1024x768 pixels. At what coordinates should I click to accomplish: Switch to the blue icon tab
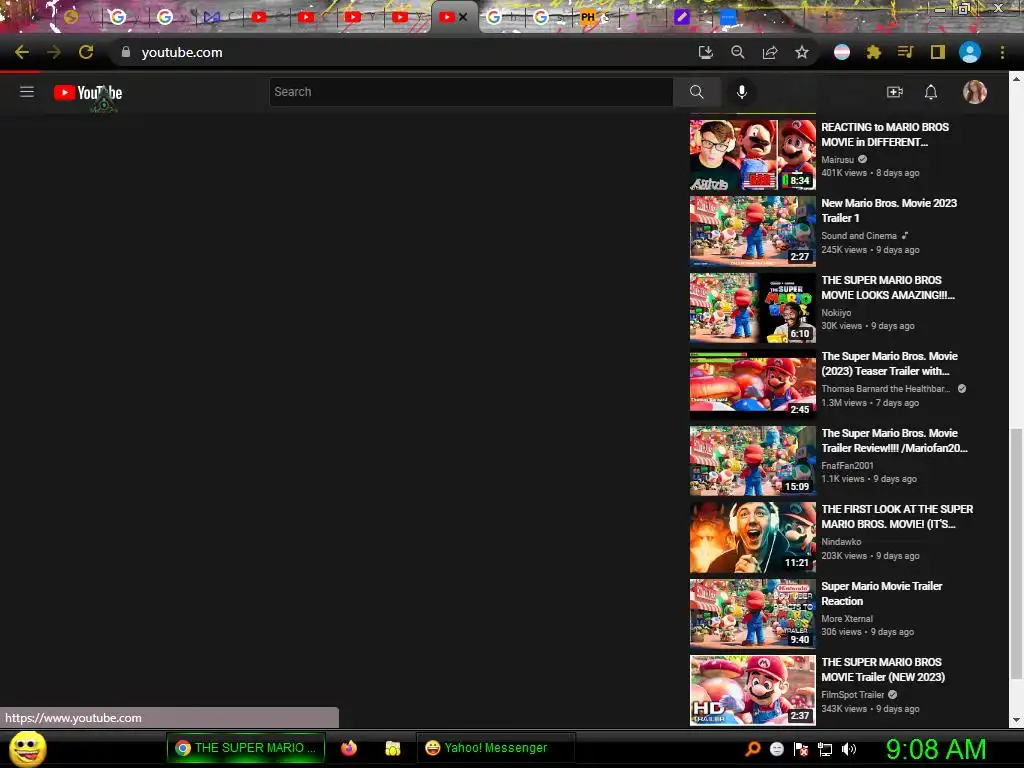click(728, 18)
